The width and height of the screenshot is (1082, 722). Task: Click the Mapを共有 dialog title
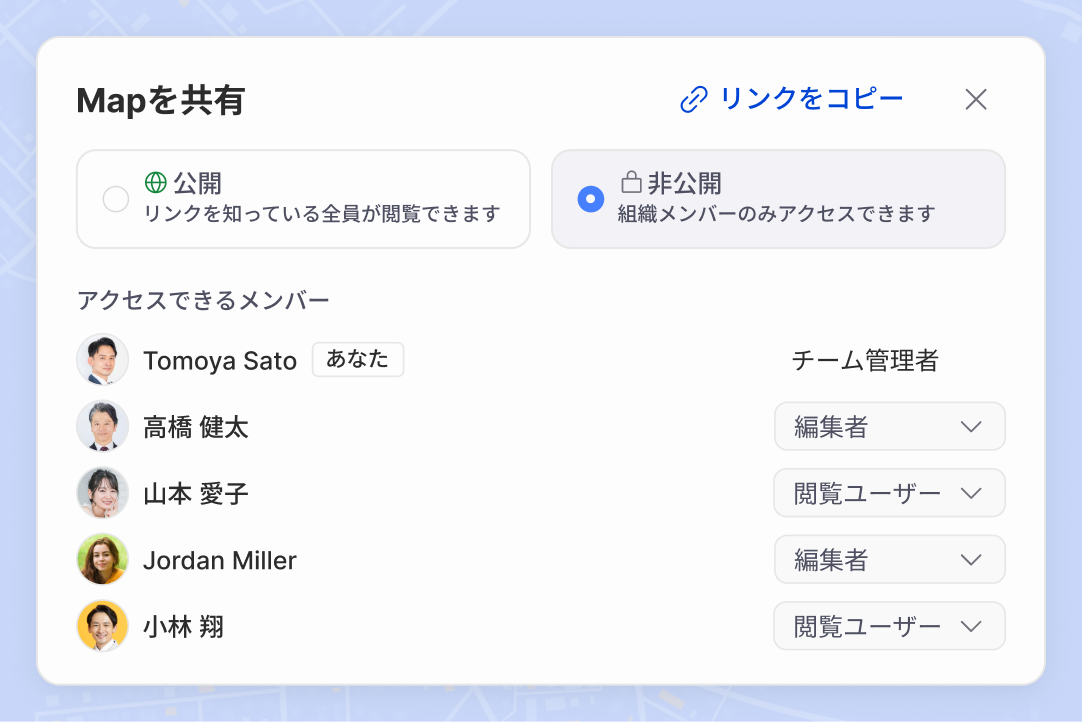pyautogui.click(x=160, y=100)
